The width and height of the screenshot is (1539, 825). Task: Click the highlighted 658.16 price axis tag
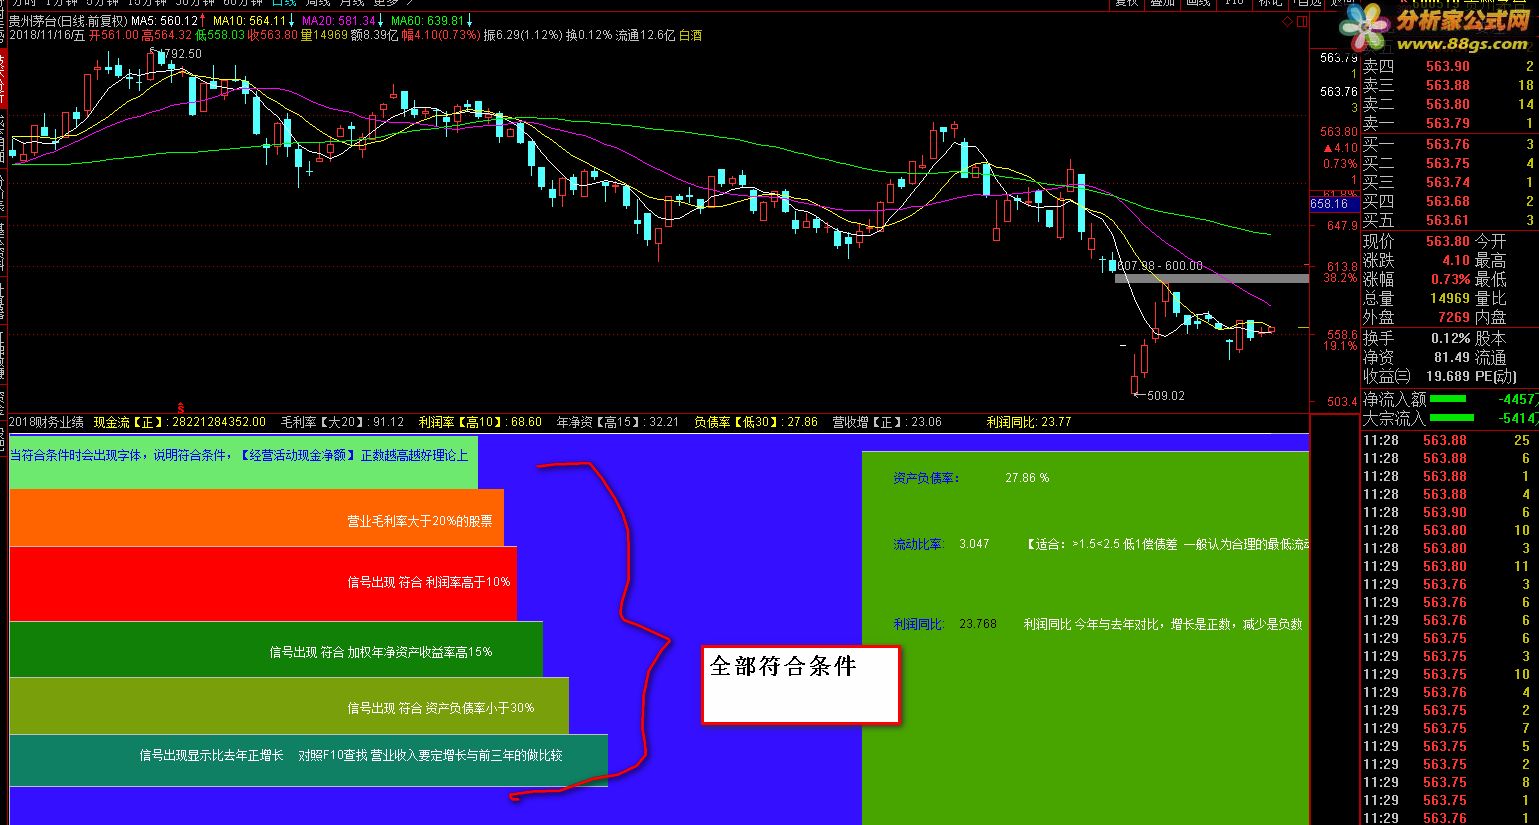coord(1332,204)
